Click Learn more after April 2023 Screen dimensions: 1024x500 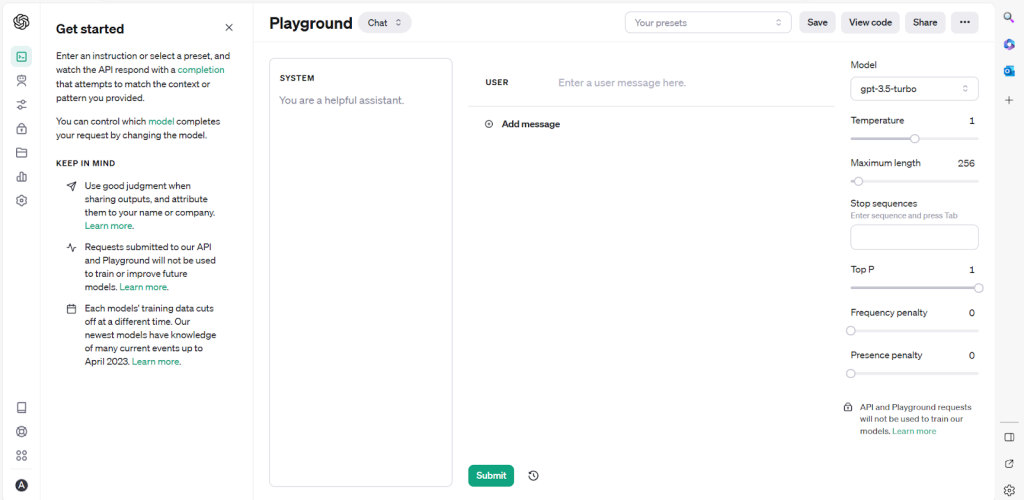156,362
